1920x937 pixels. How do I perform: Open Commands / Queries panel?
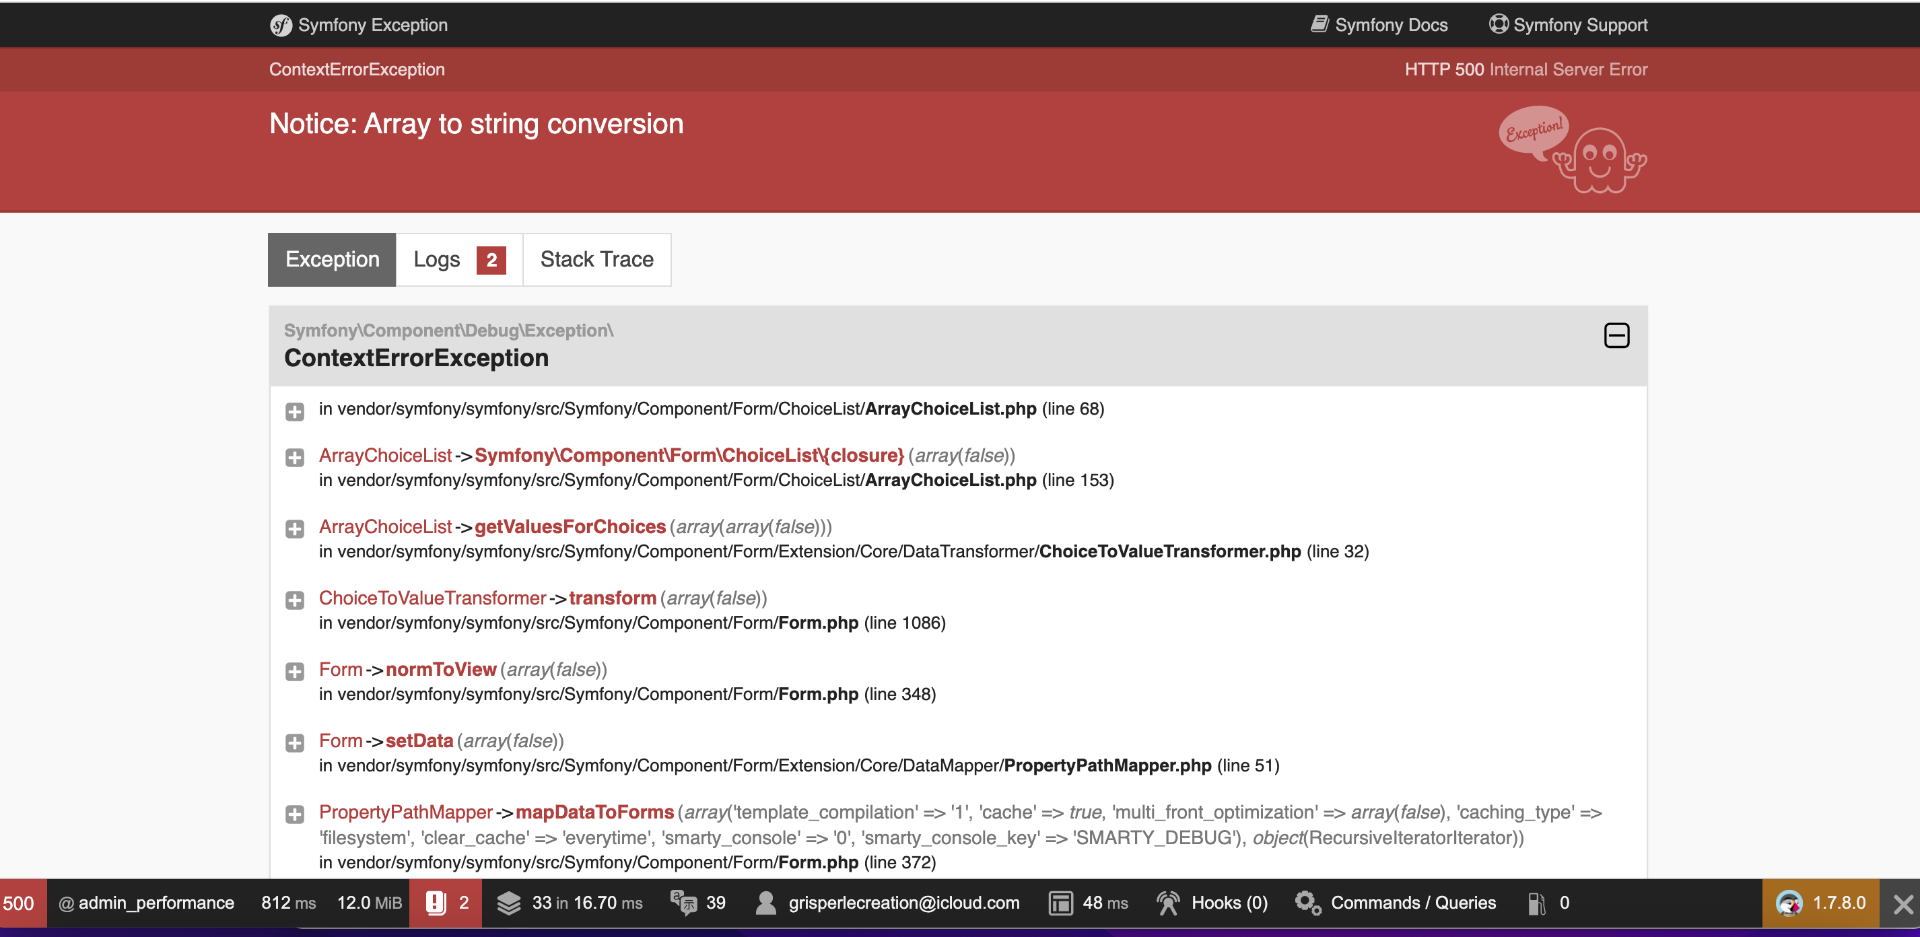pos(1413,903)
